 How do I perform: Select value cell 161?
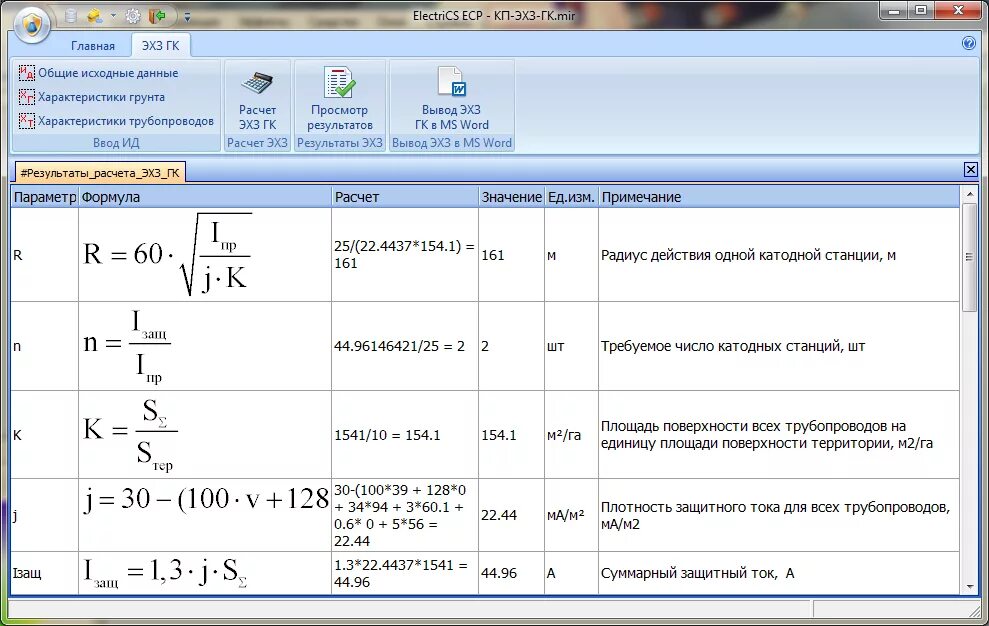tap(512, 255)
